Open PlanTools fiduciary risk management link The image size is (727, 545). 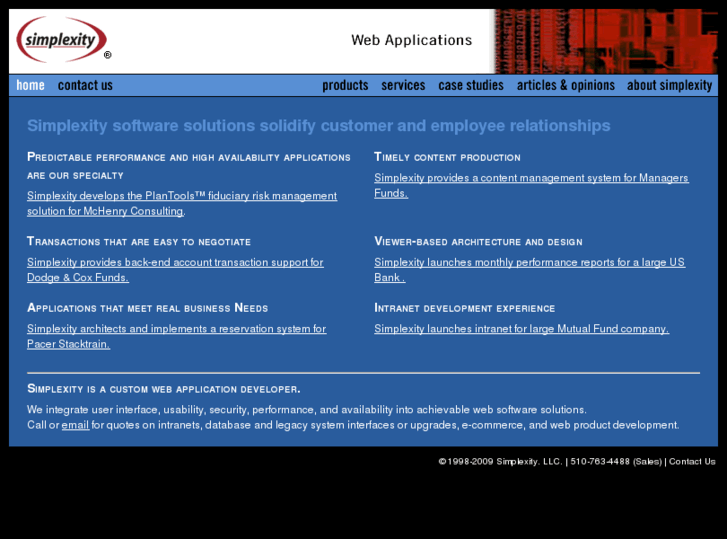182,203
